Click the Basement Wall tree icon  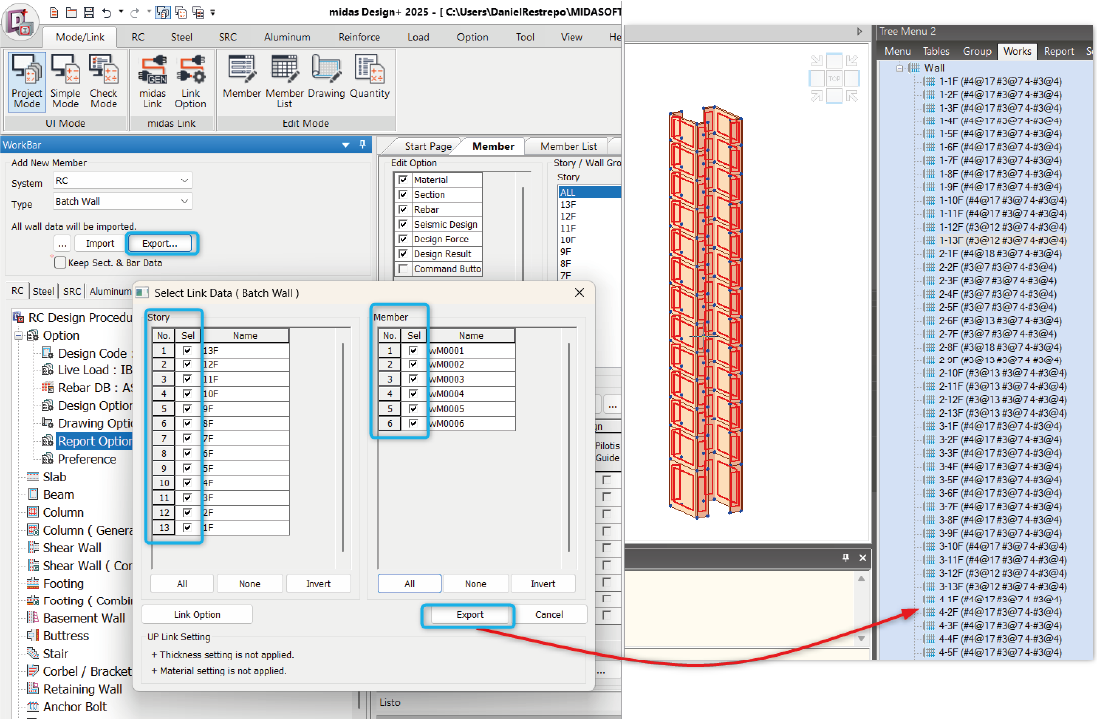[32, 619]
